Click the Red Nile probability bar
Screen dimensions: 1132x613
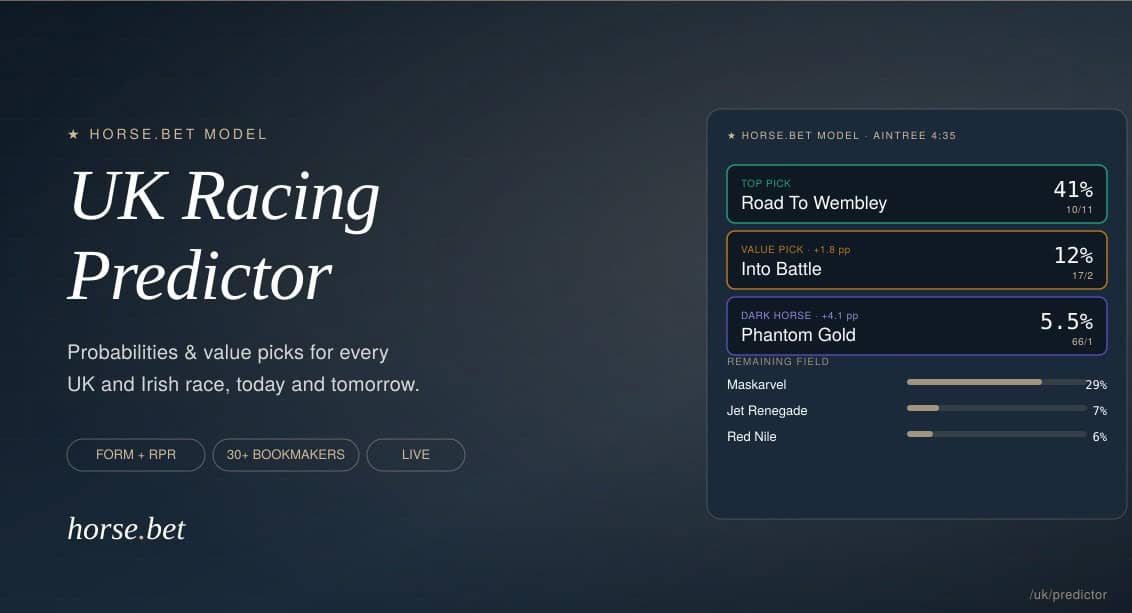point(996,434)
